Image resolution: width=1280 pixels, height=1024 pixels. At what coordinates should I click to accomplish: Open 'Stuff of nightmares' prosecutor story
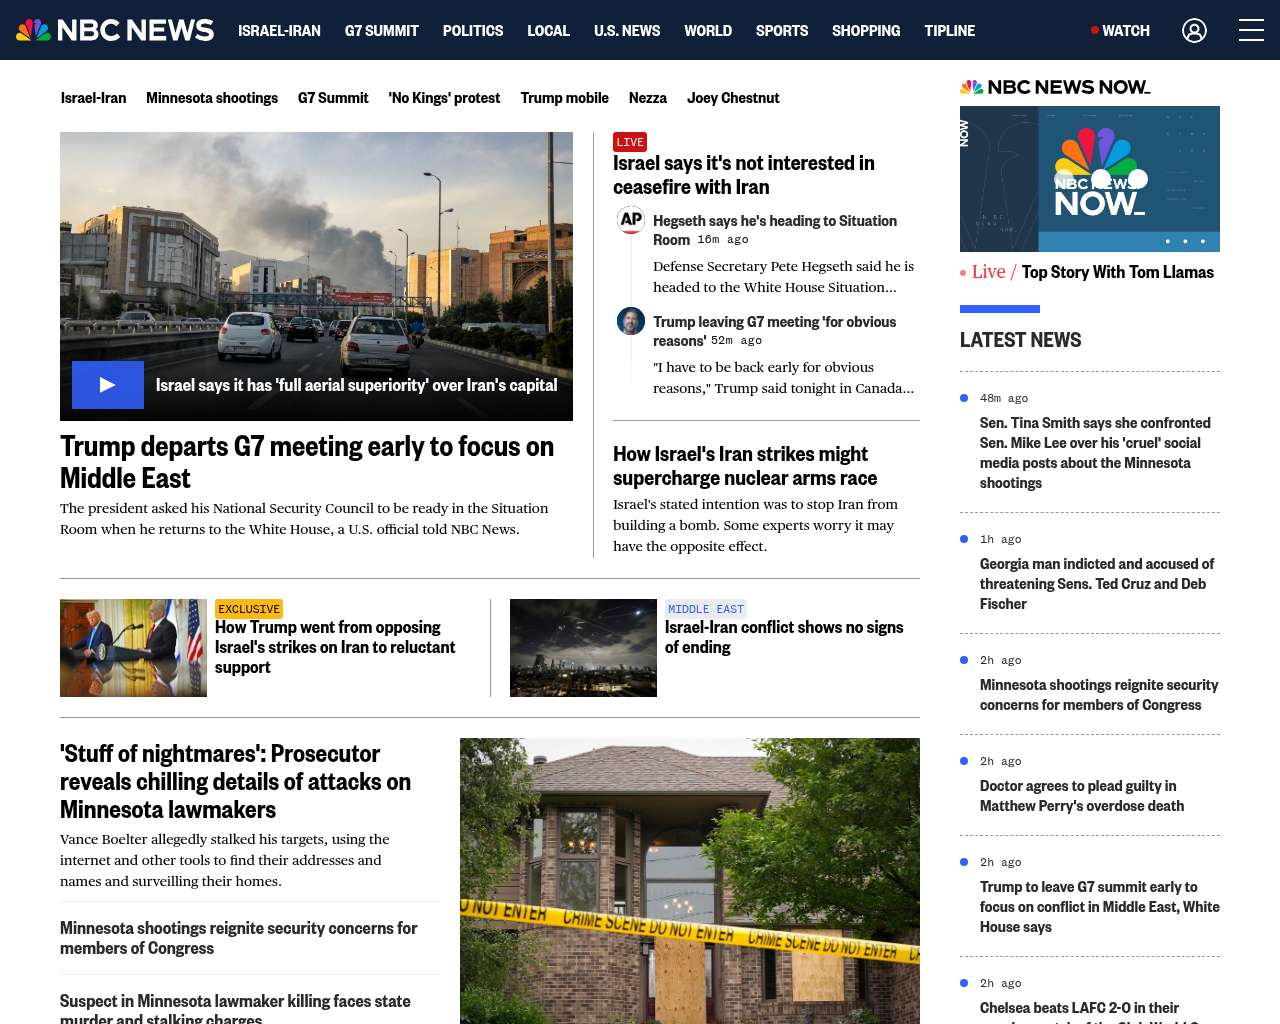235,781
